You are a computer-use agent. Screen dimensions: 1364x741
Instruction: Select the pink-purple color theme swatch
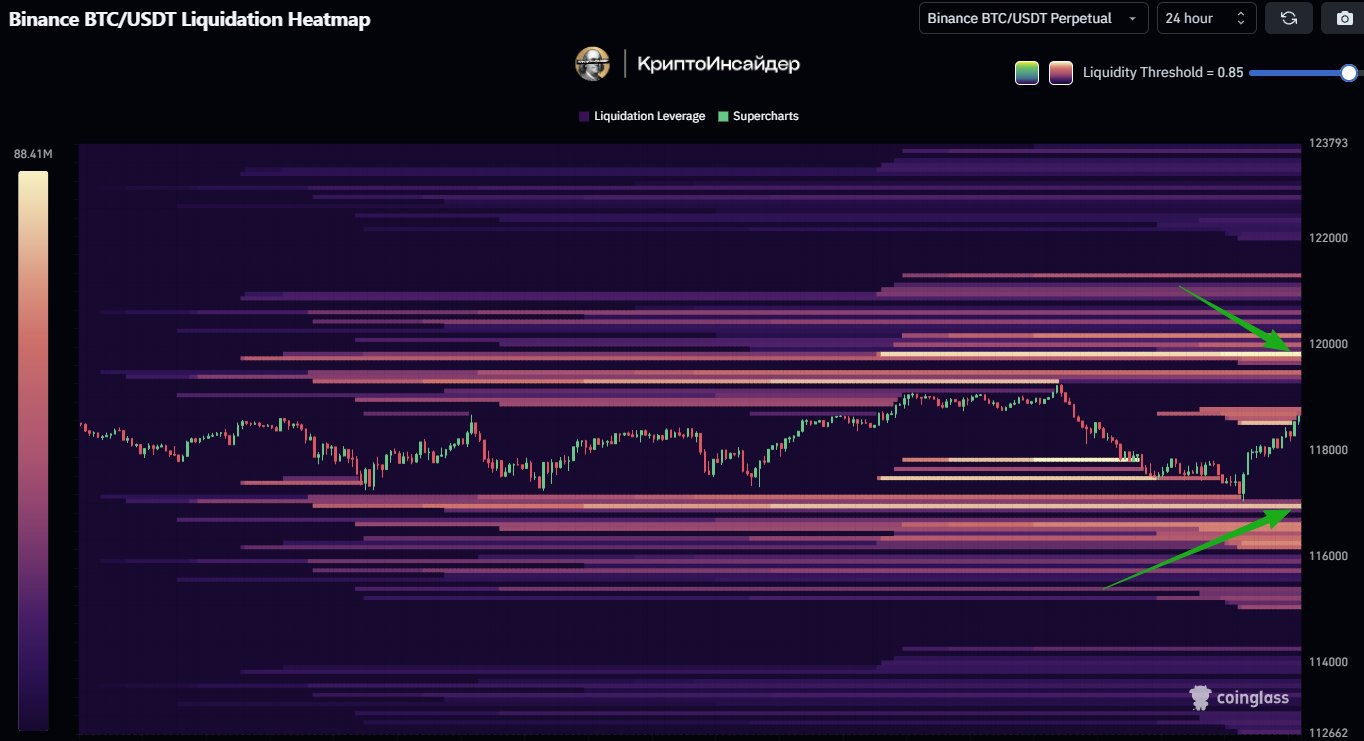[x=1061, y=73]
